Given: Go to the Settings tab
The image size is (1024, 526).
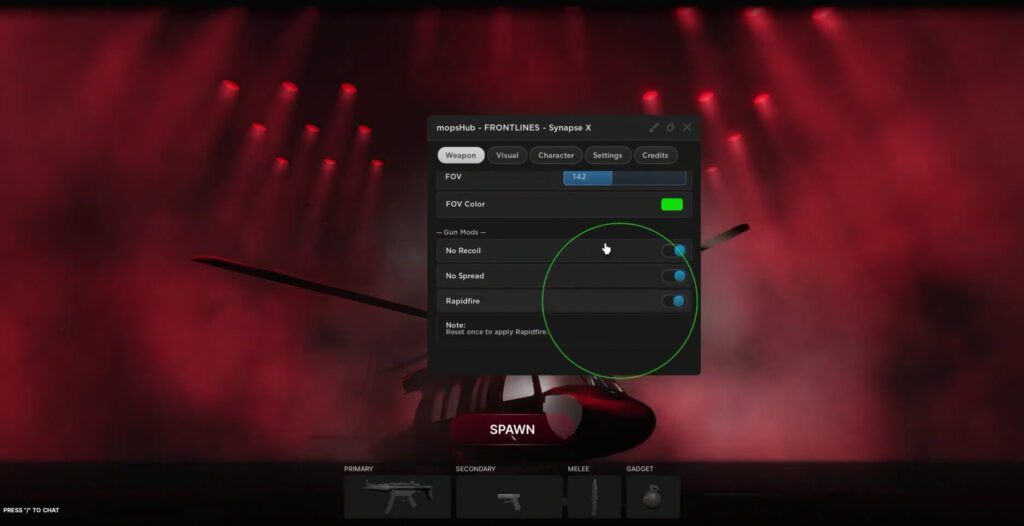Looking at the screenshot, I should [x=607, y=156].
